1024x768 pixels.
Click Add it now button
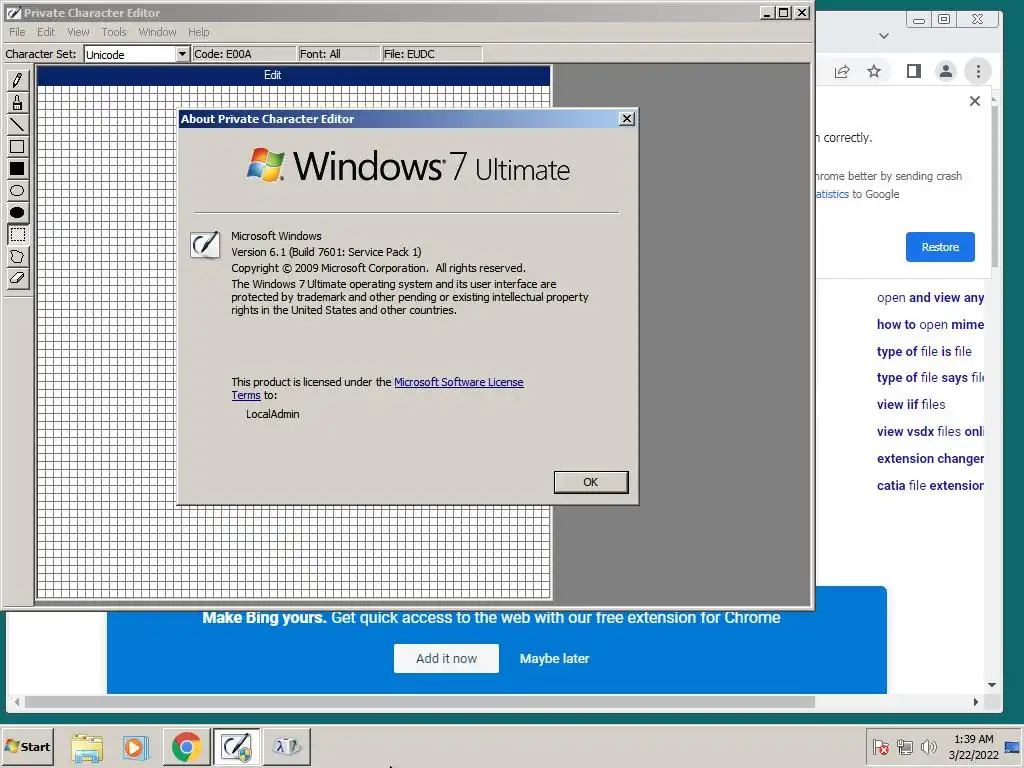(x=446, y=658)
